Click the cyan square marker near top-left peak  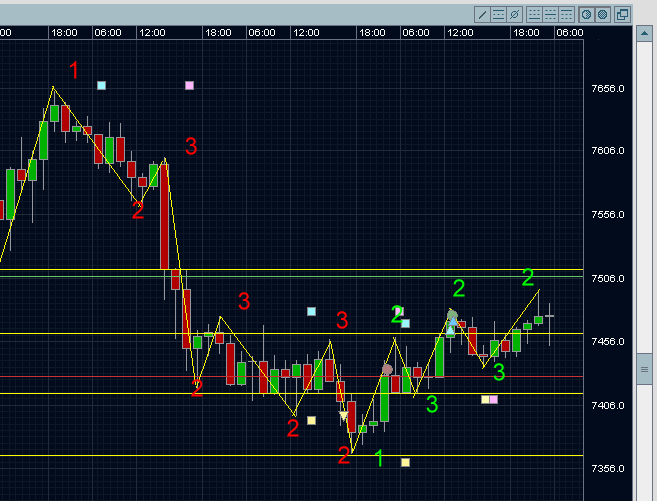click(x=101, y=86)
